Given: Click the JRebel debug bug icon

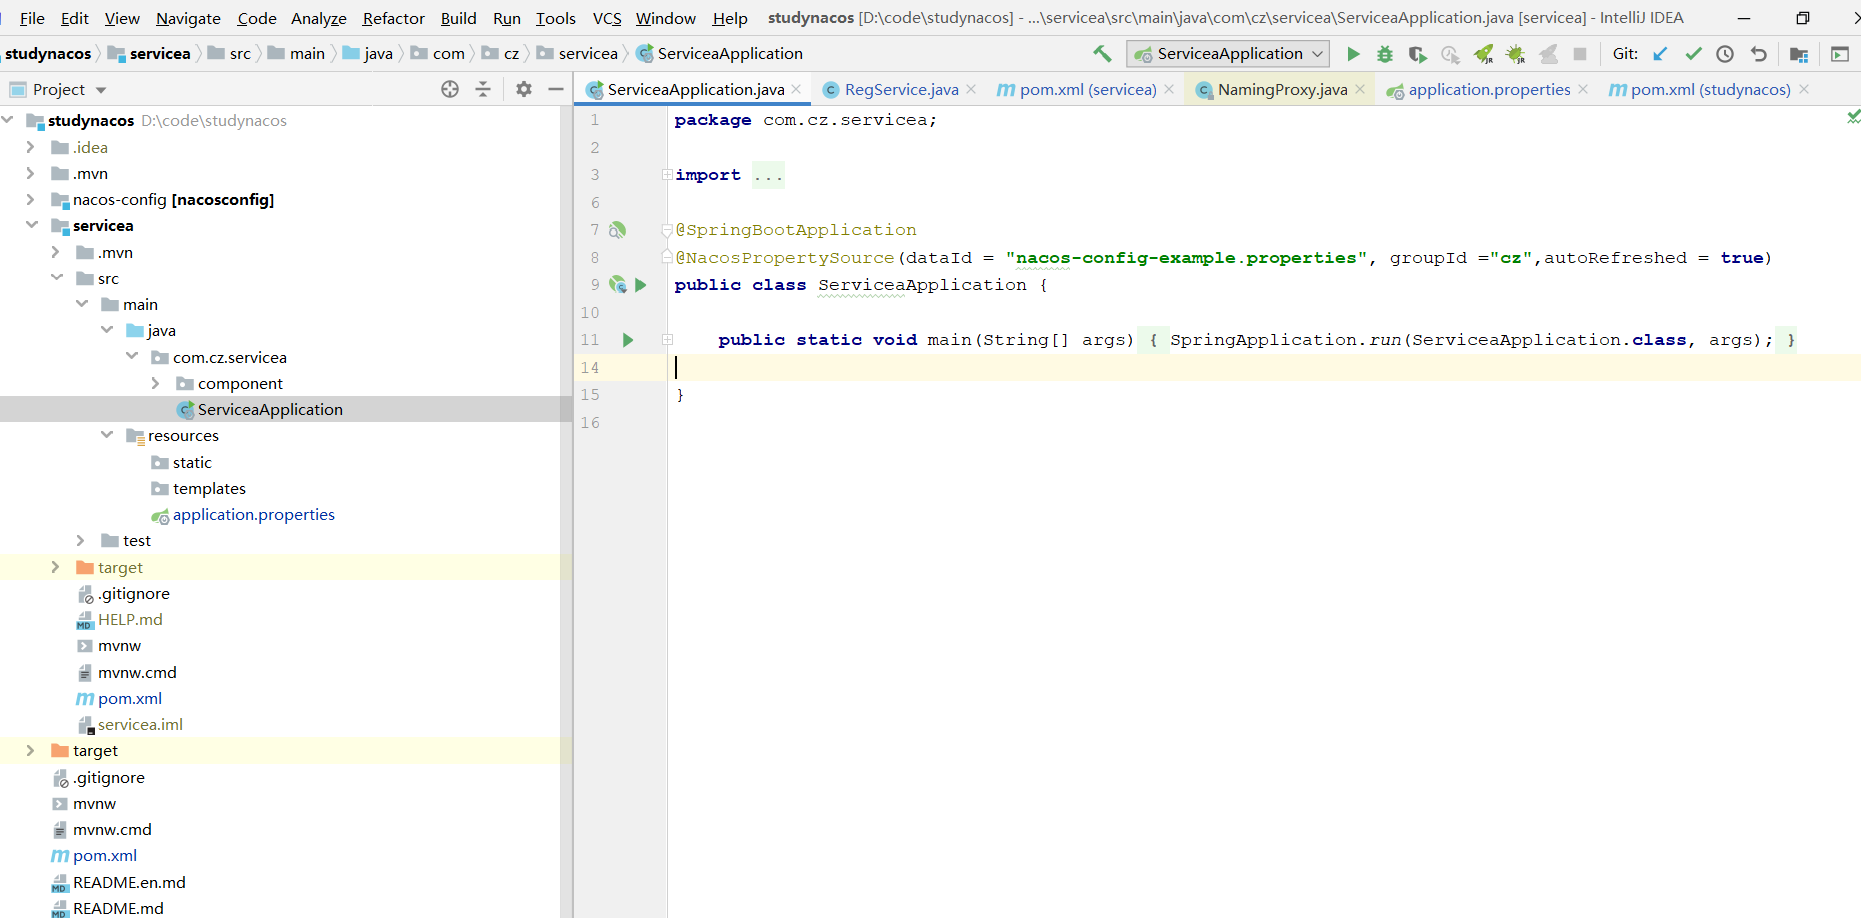Looking at the screenshot, I should click(x=1516, y=54).
